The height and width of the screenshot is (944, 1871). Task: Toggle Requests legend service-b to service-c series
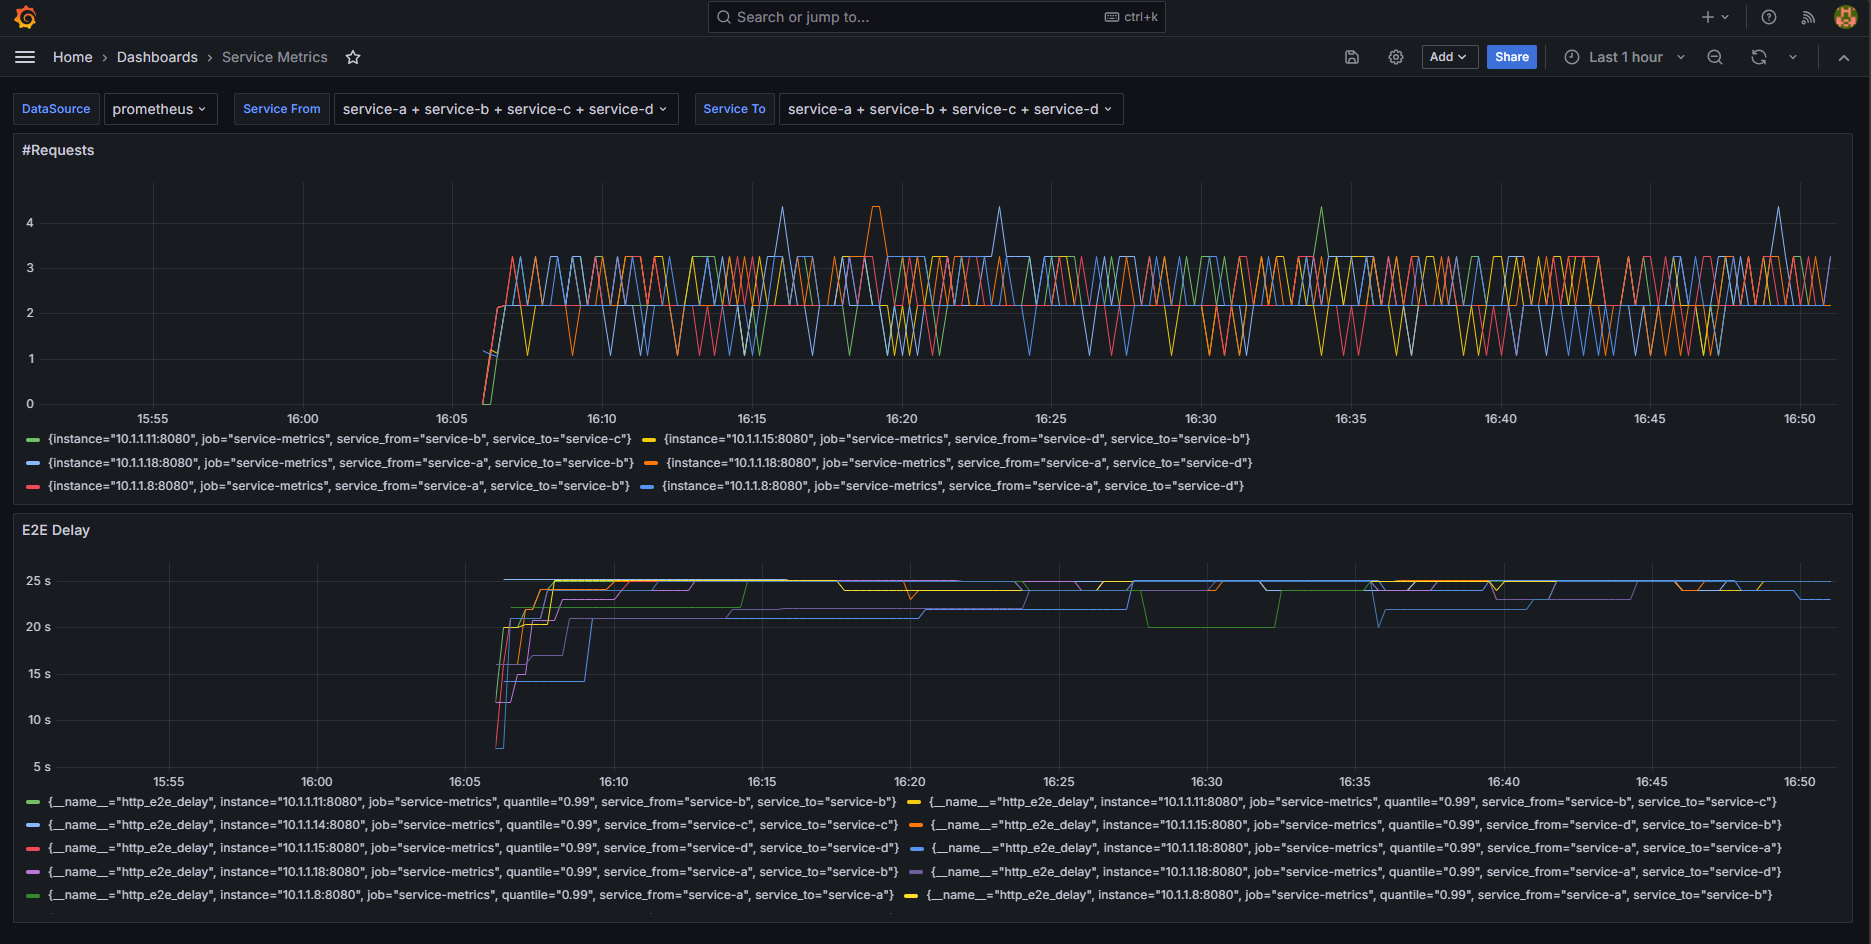[339, 439]
